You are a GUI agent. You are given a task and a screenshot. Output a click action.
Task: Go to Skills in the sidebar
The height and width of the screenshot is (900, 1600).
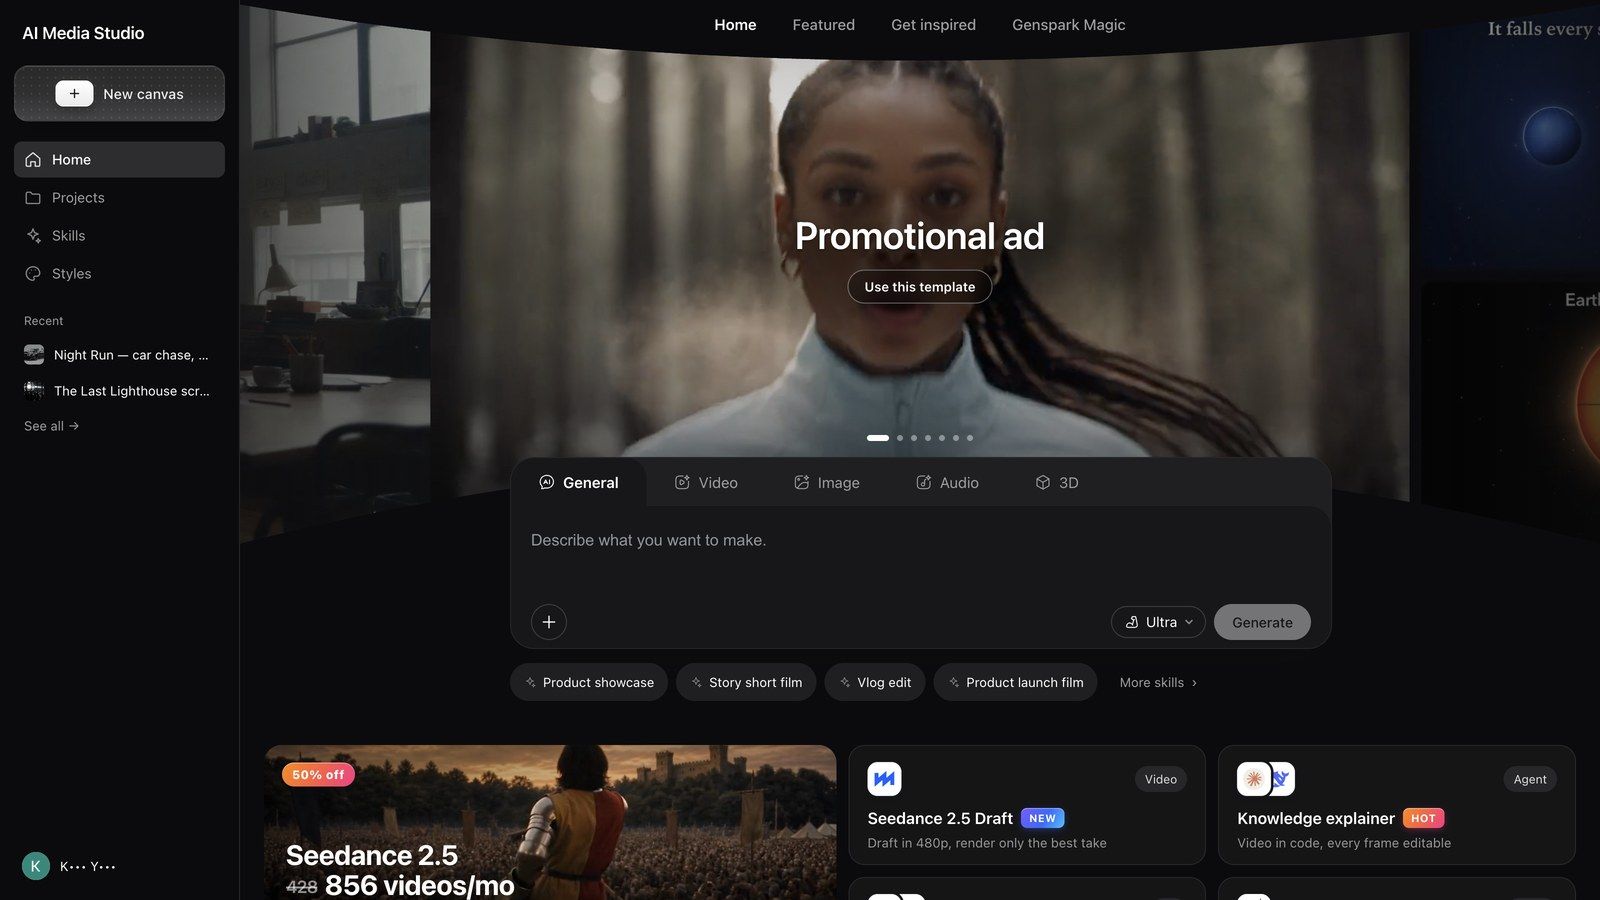pos(119,236)
